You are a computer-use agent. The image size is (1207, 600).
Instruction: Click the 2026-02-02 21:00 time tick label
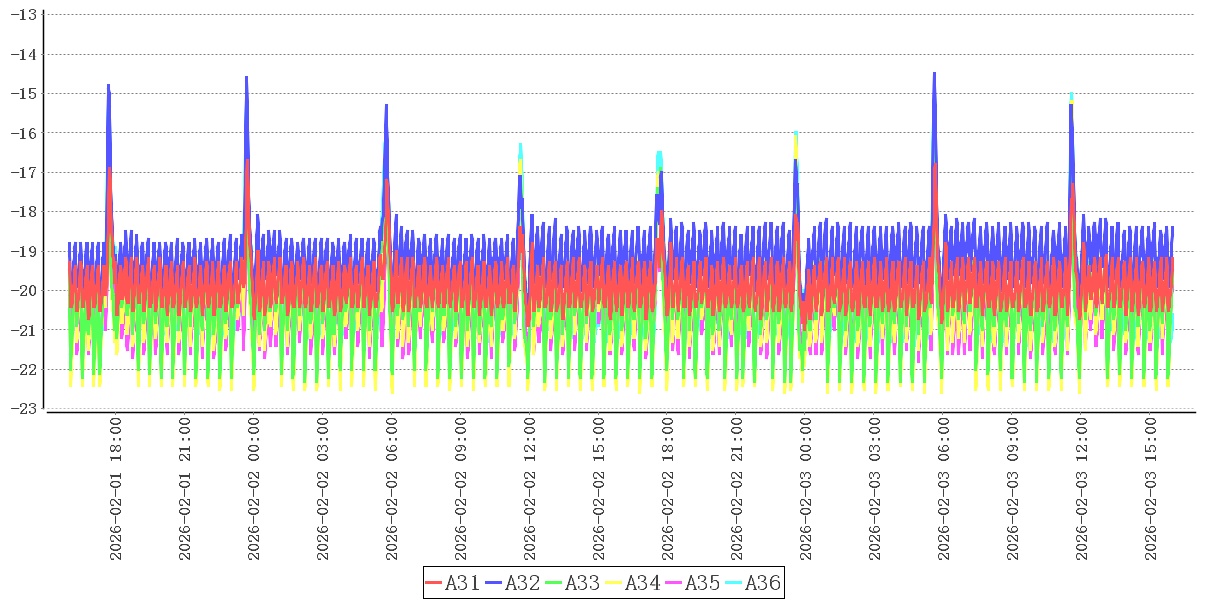click(x=737, y=490)
